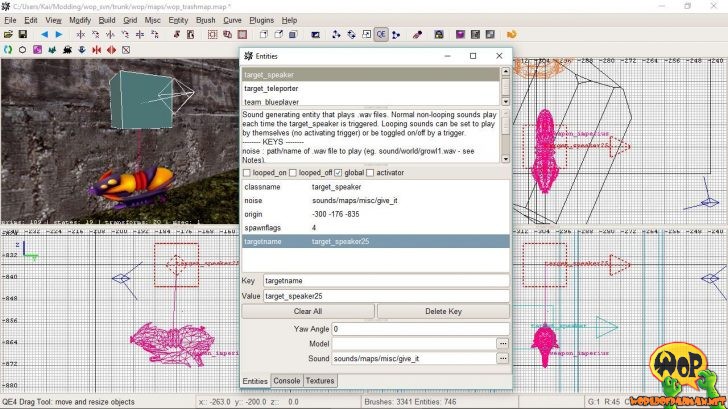Image resolution: width=728 pixels, height=409 pixels.
Task: Click the blue left arrow undo icon
Action: (x=44, y=34)
